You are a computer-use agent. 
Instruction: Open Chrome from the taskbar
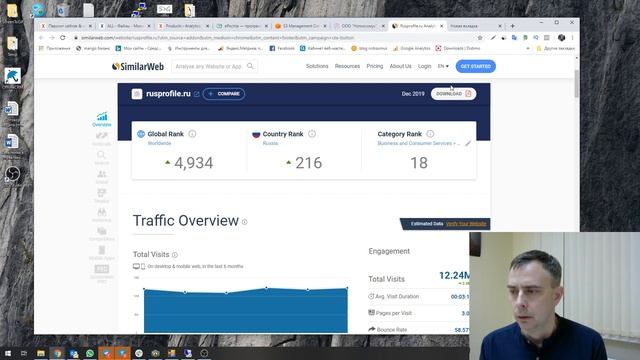point(58,353)
